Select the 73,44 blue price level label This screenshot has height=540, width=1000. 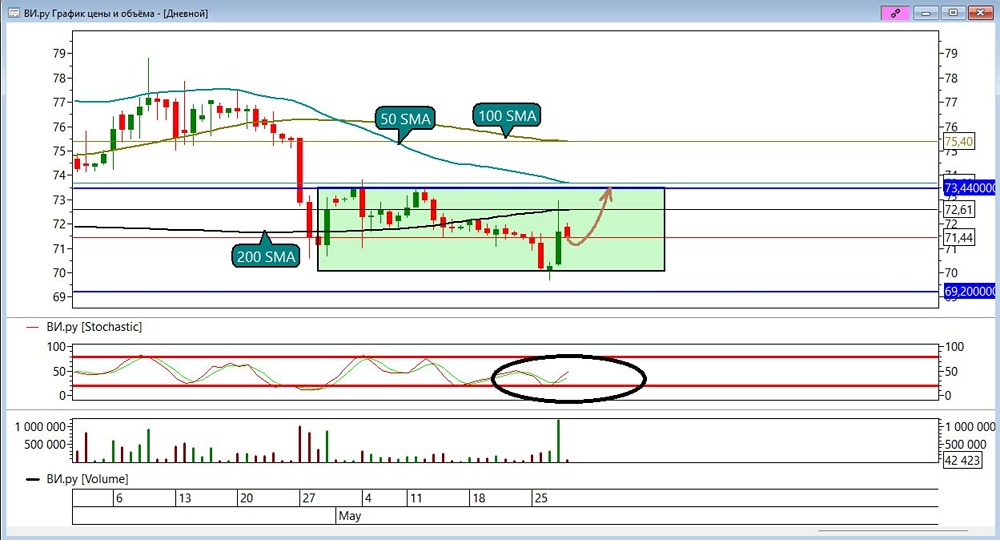969,187
